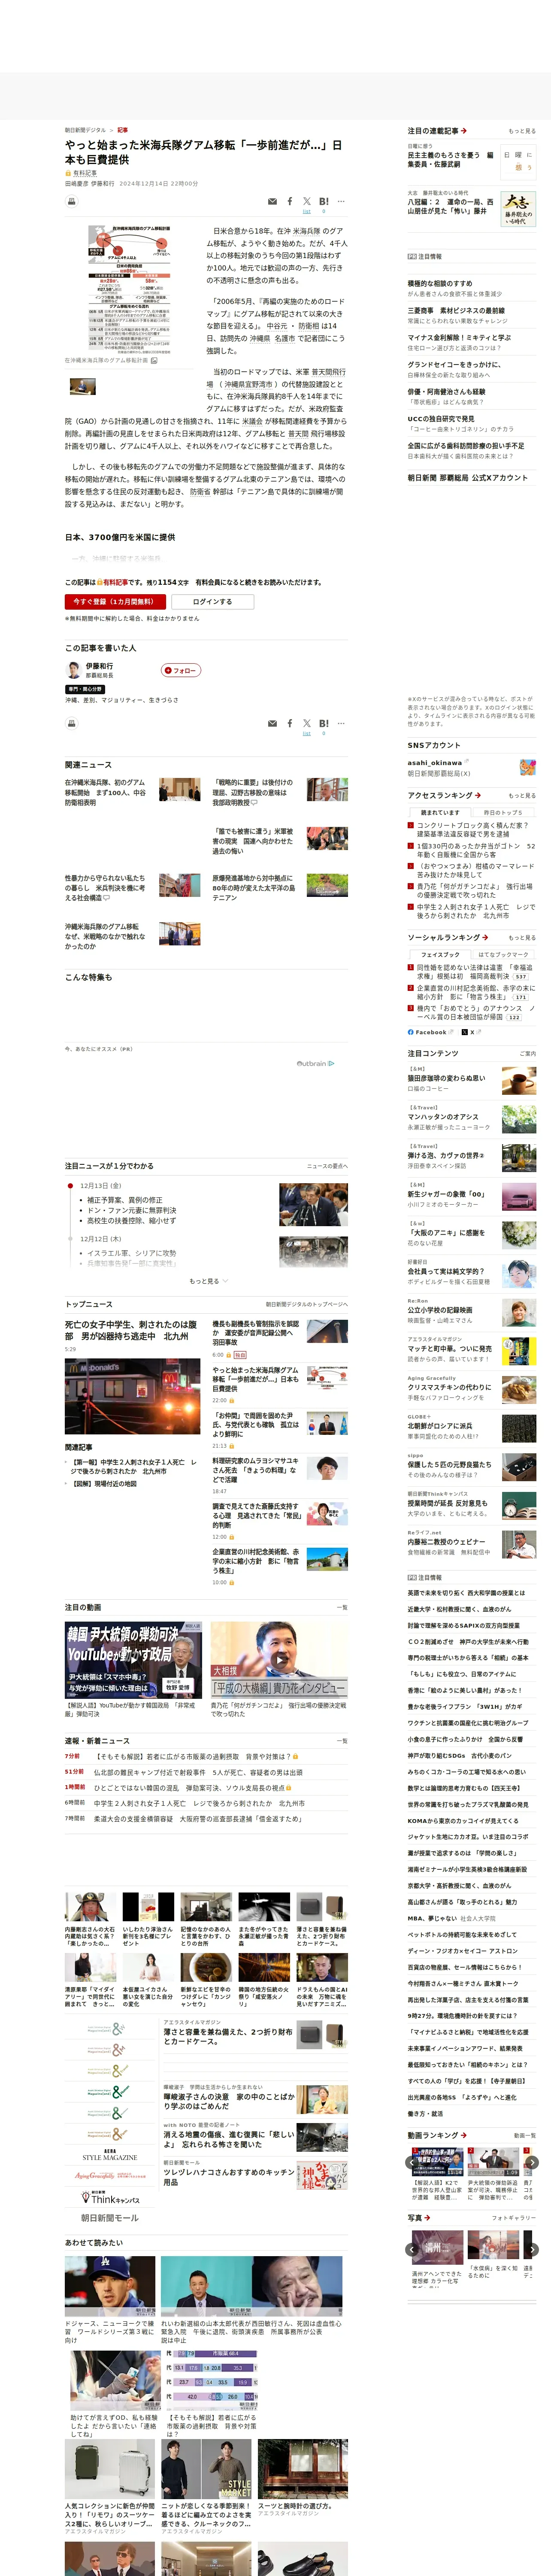The image size is (551, 2576).
Task: Click the X icon below the author section
Action: 307,723
